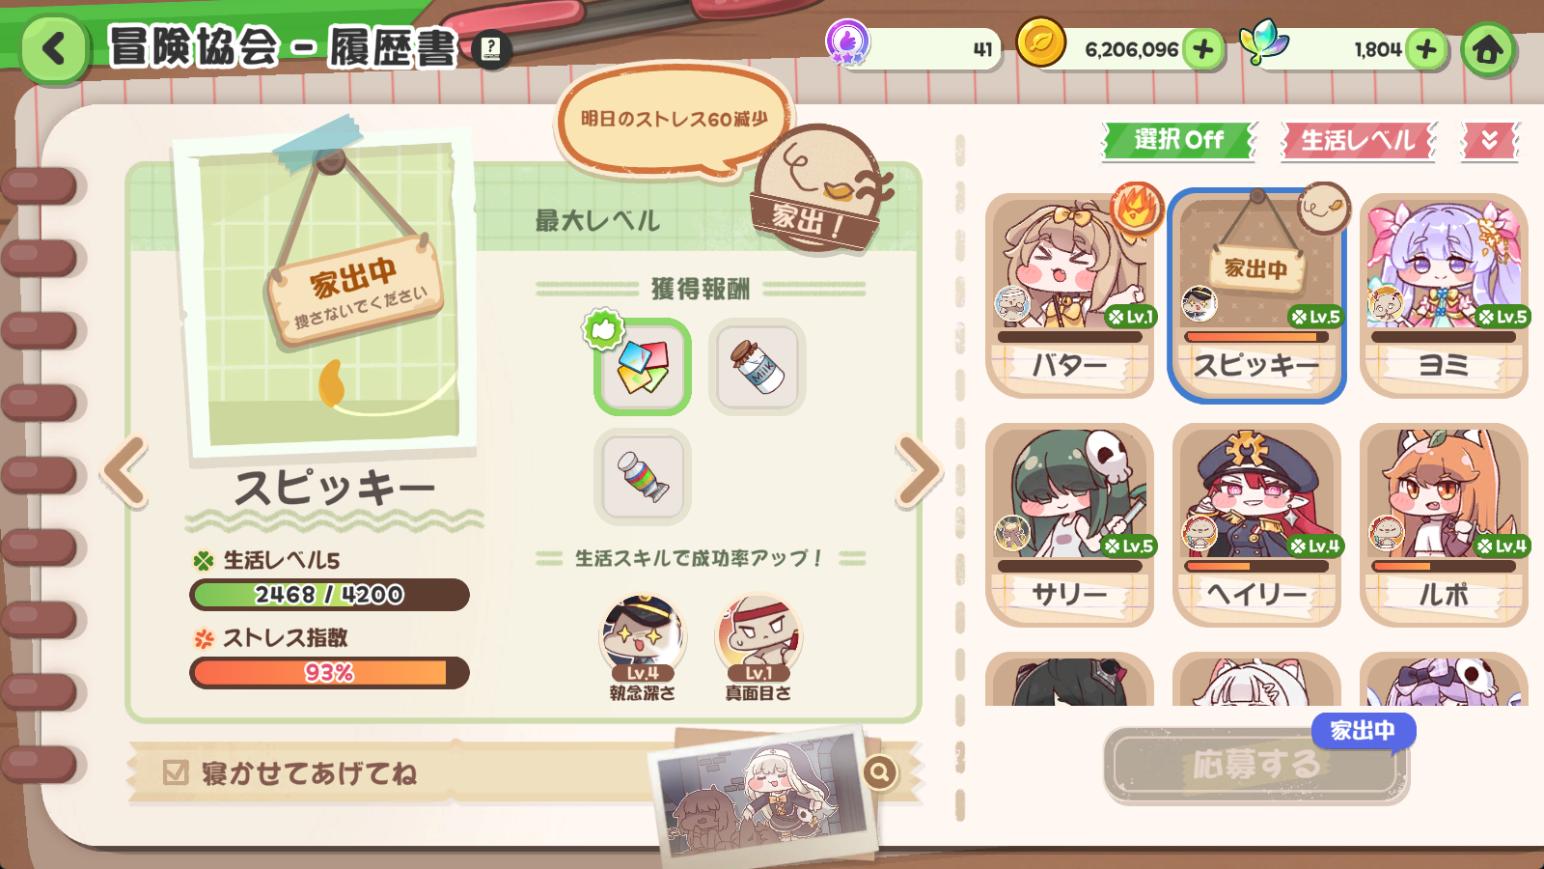Image resolution: width=1544 pixels, height=869 pixels.
Task: Add crystal currency with plus button
Action: pyautogui.click(x=1426, y=49)
